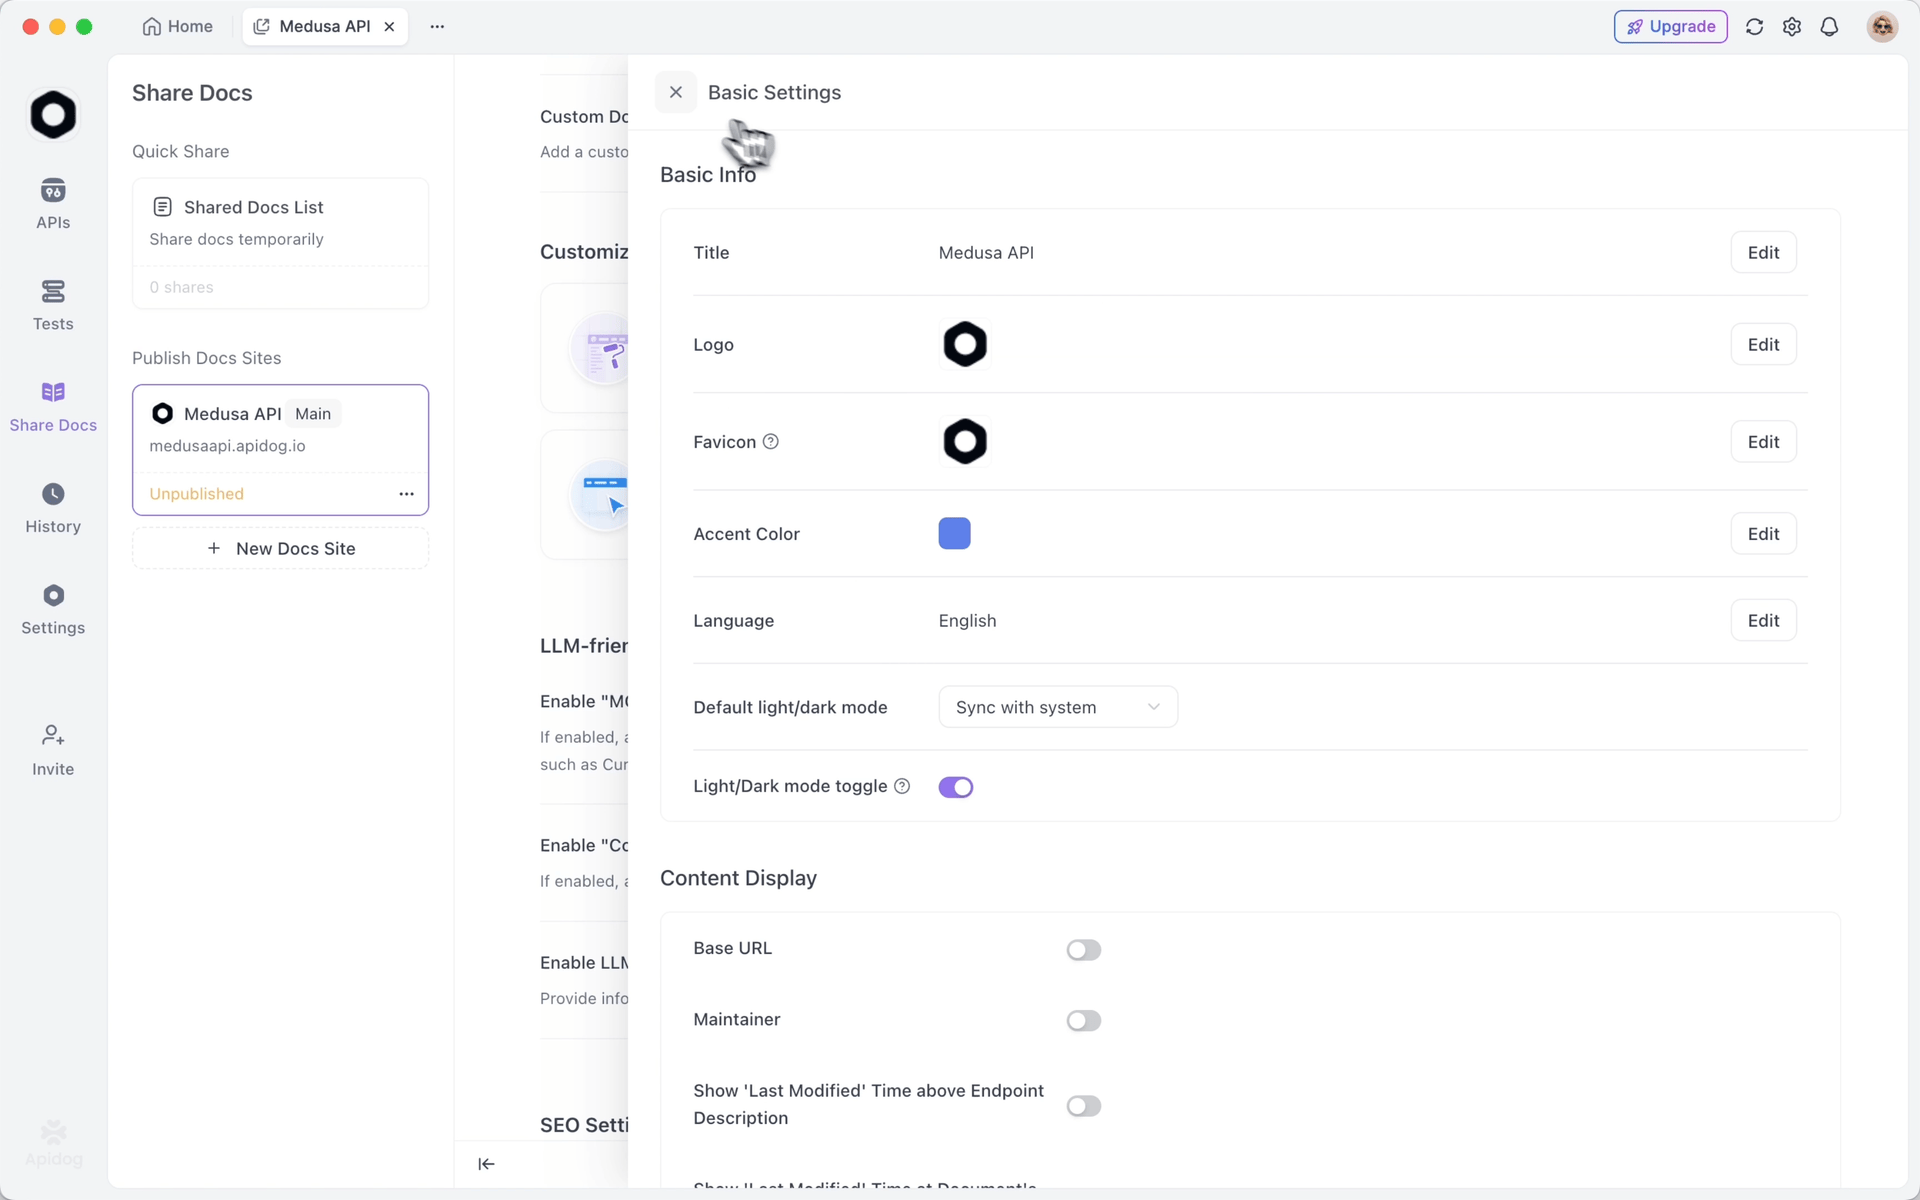Click the refresh sync icon
This screenshot has width=1920, height=1200.
pyautogui.click(x=1754, y=27)
